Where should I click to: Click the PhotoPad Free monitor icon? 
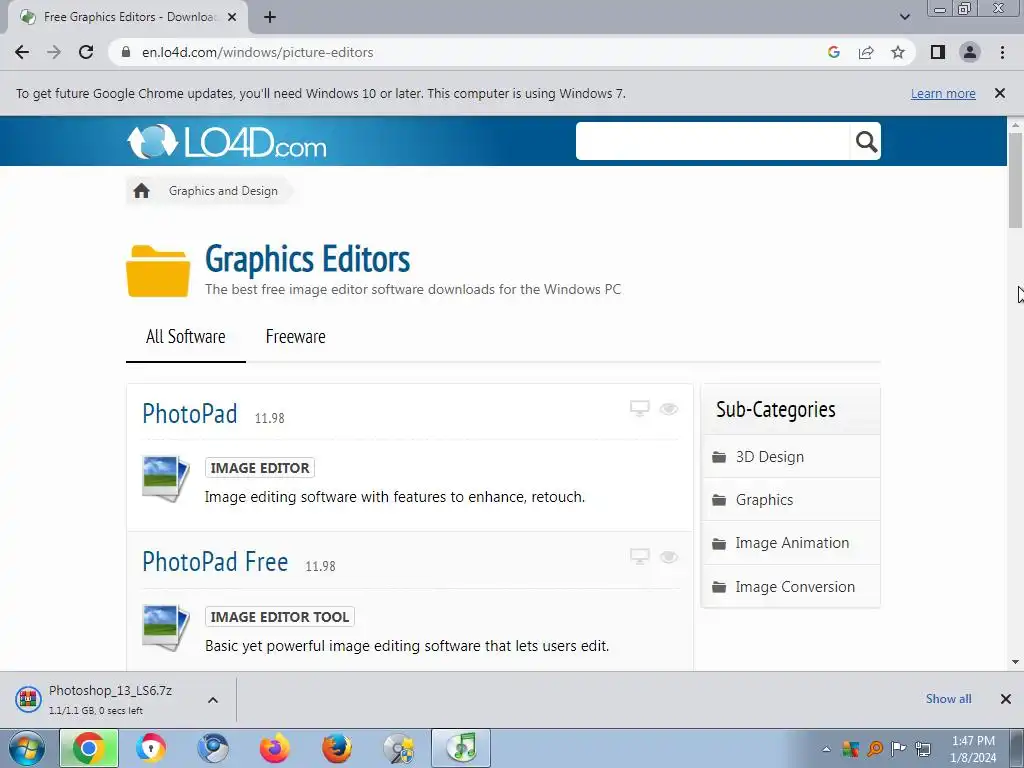(639, 557)
